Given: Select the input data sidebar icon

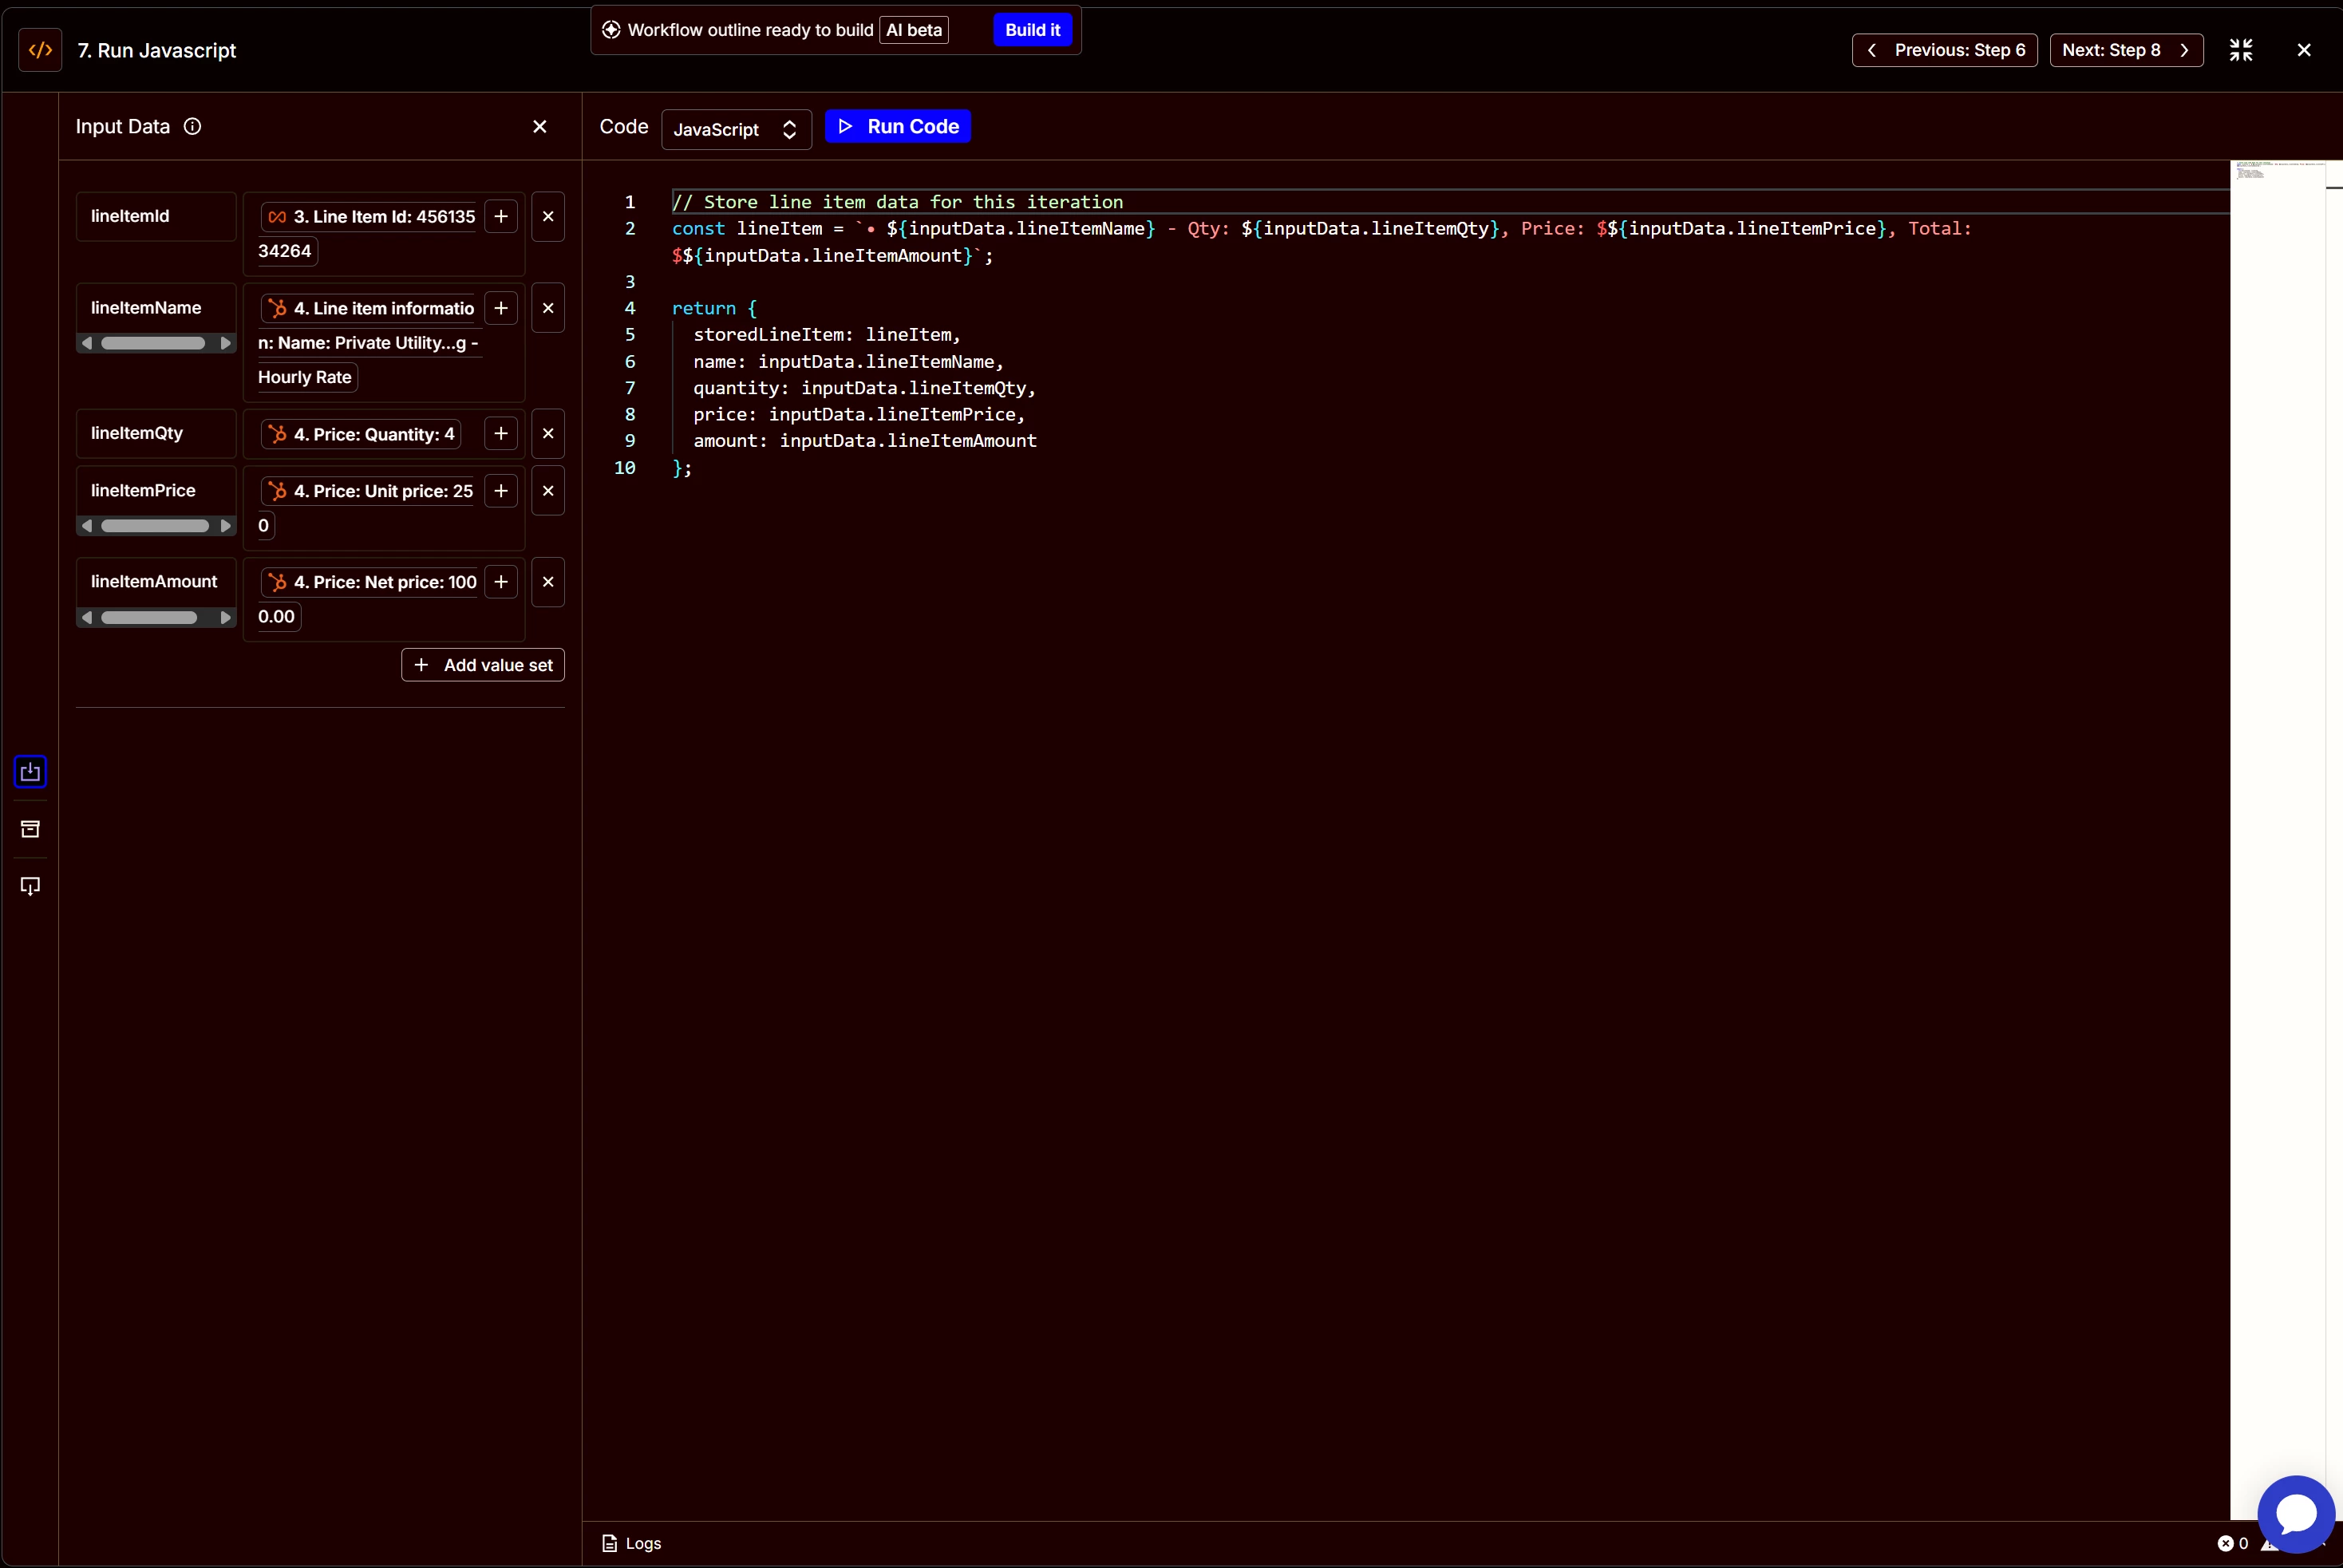Looking at the screenshot, I should click(x=30, y=772).
